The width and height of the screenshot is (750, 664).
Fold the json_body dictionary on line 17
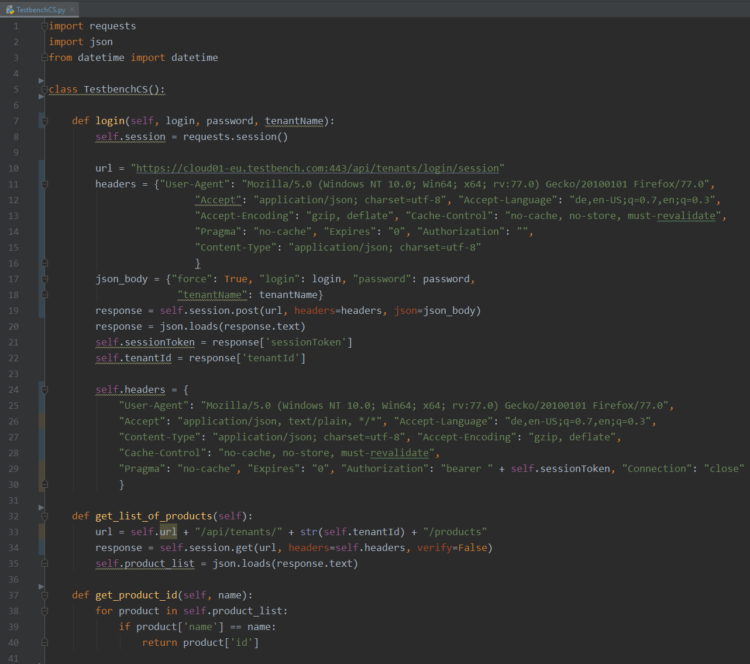[x=44, y=279]
